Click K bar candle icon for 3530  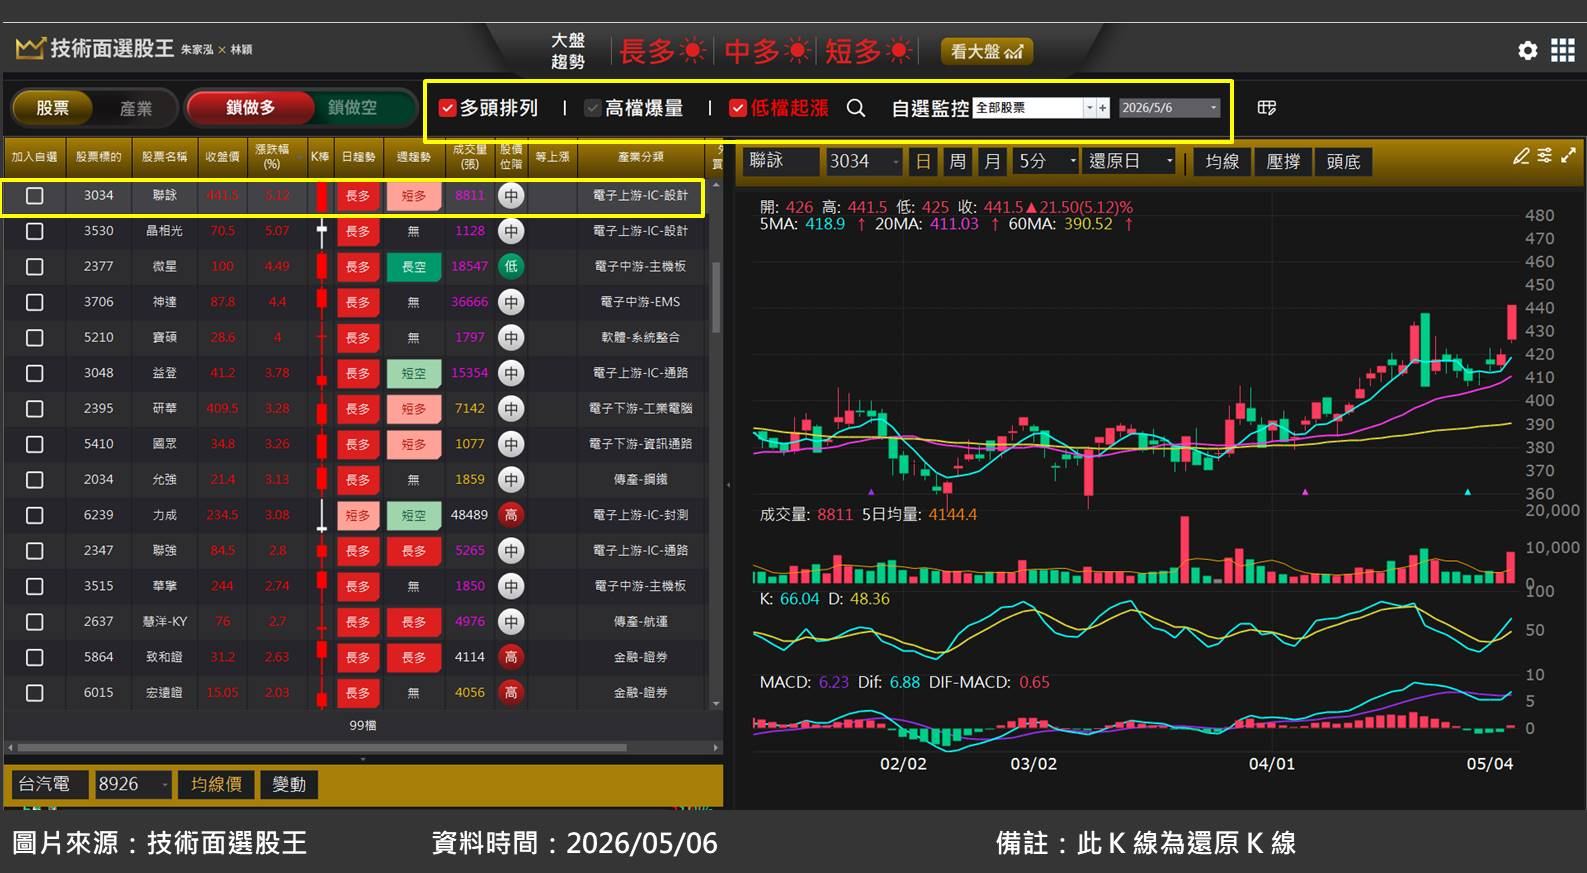[321, 232]
